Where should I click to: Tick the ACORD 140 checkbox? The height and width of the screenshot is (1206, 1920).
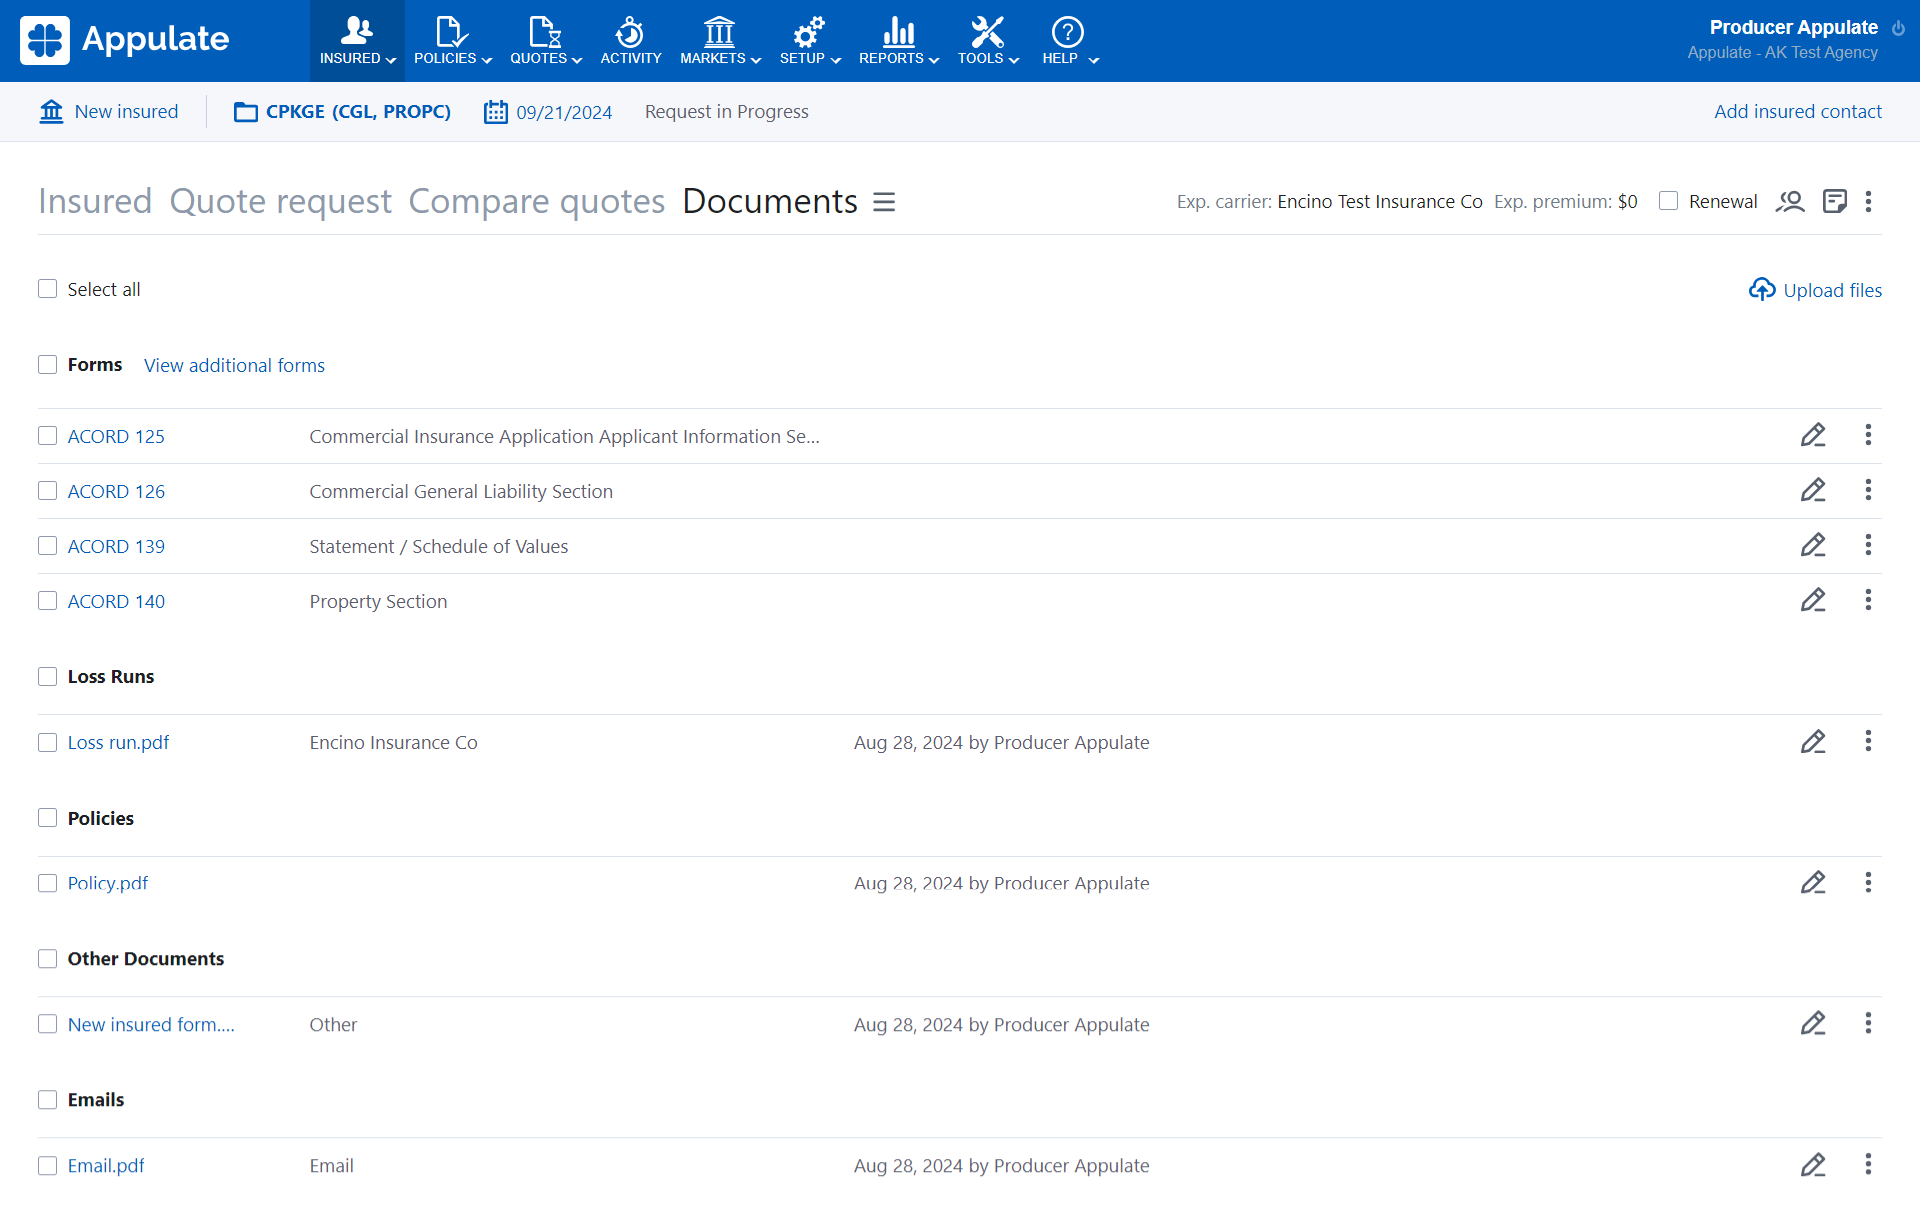[x=47, y=601]
